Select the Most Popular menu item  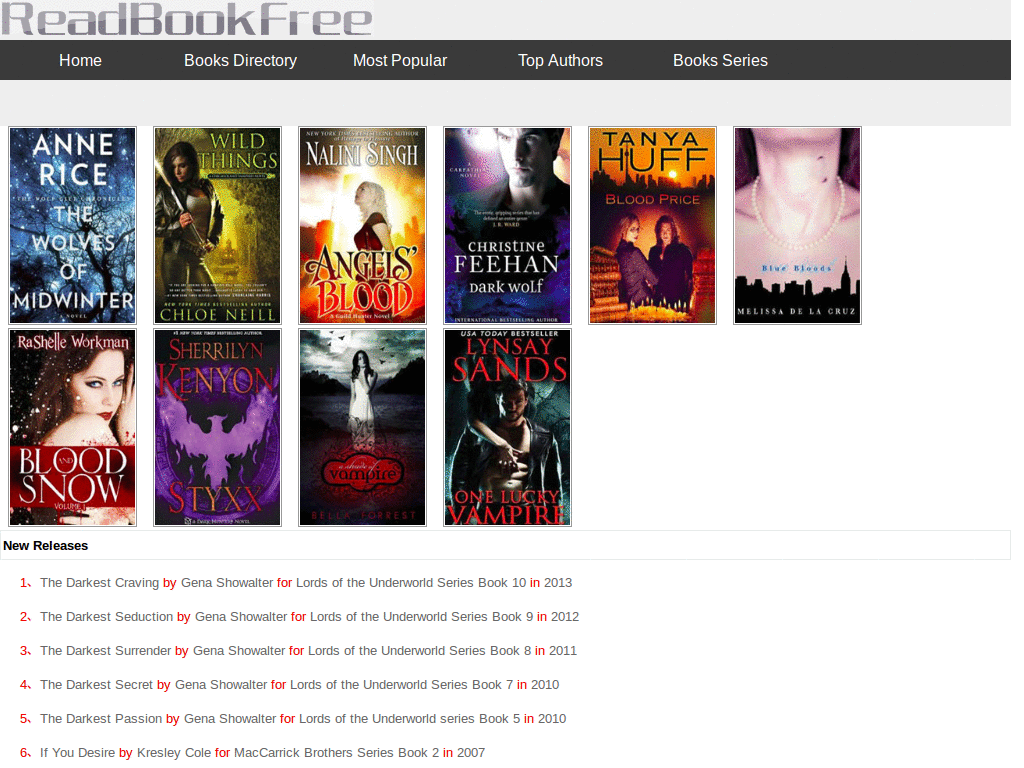point(400,60)
